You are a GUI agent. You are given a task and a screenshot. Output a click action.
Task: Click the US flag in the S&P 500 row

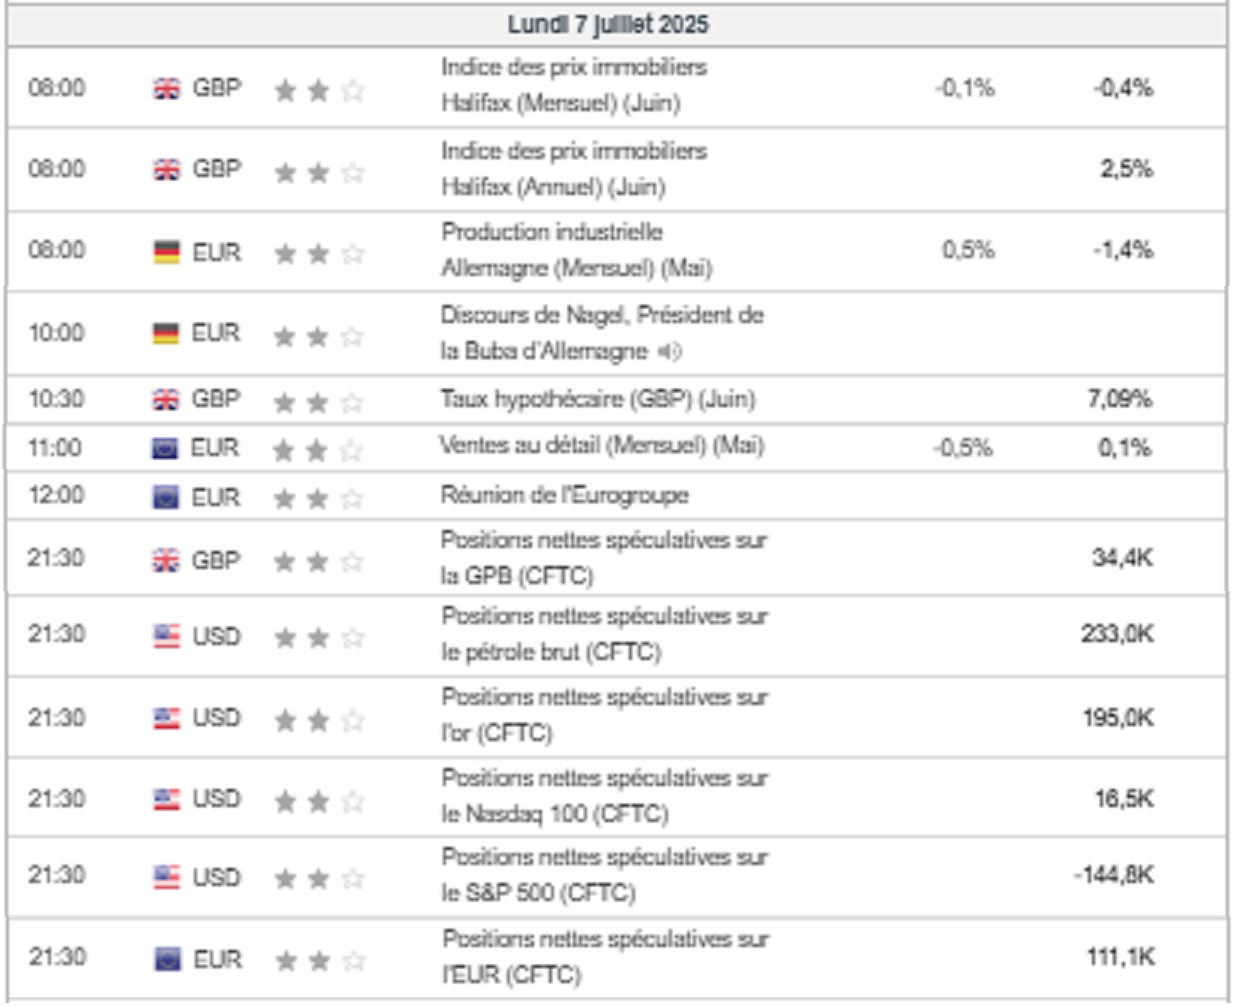[x=166, y=877]
